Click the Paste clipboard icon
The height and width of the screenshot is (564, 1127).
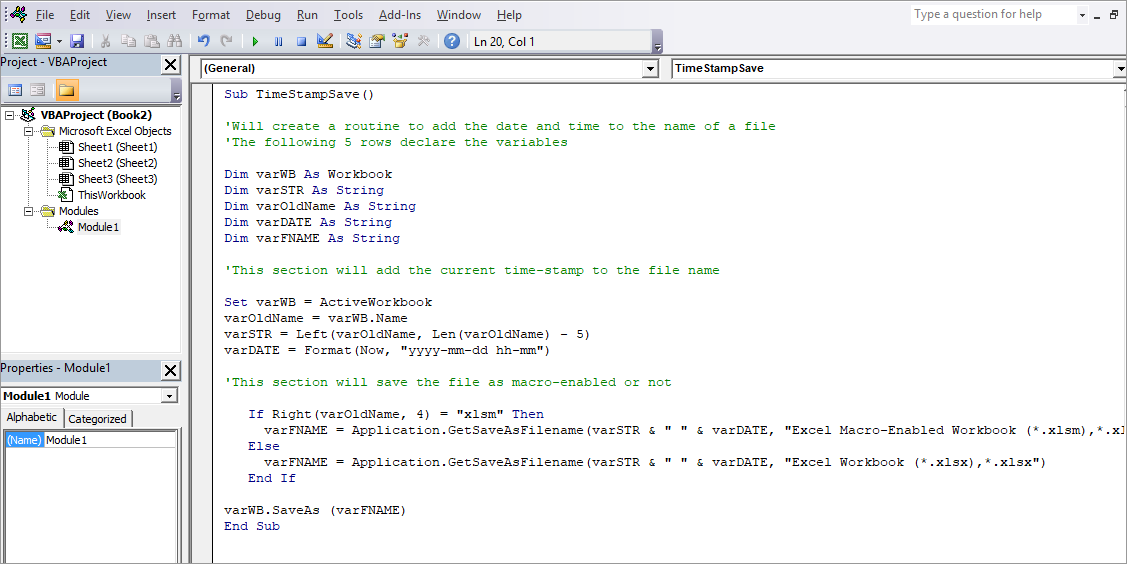[152, 41]
